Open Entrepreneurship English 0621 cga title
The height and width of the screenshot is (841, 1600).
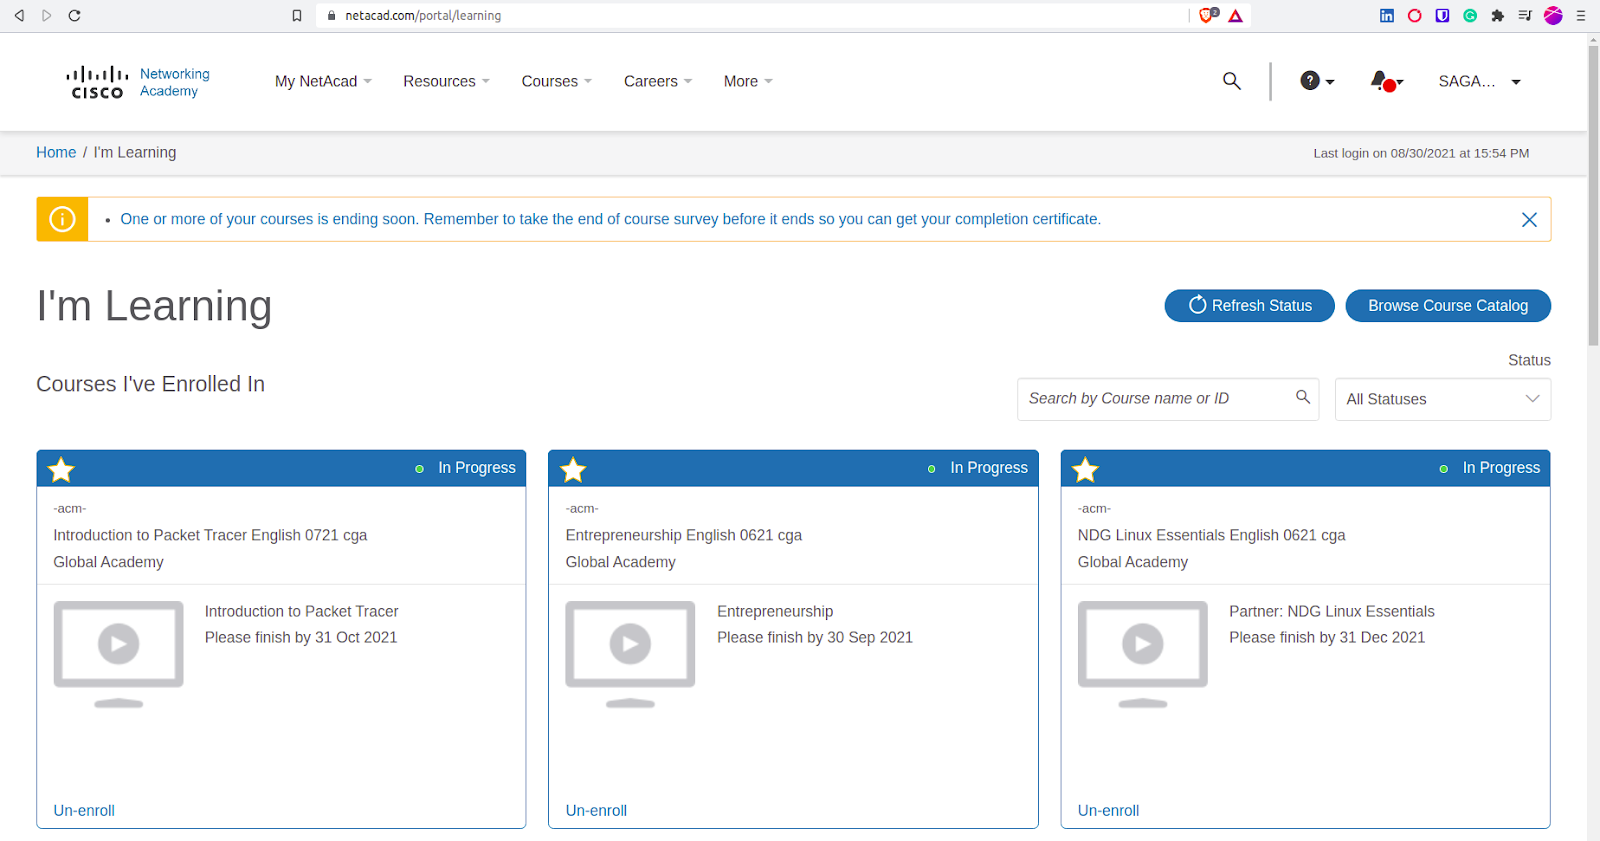coord(684,535)
